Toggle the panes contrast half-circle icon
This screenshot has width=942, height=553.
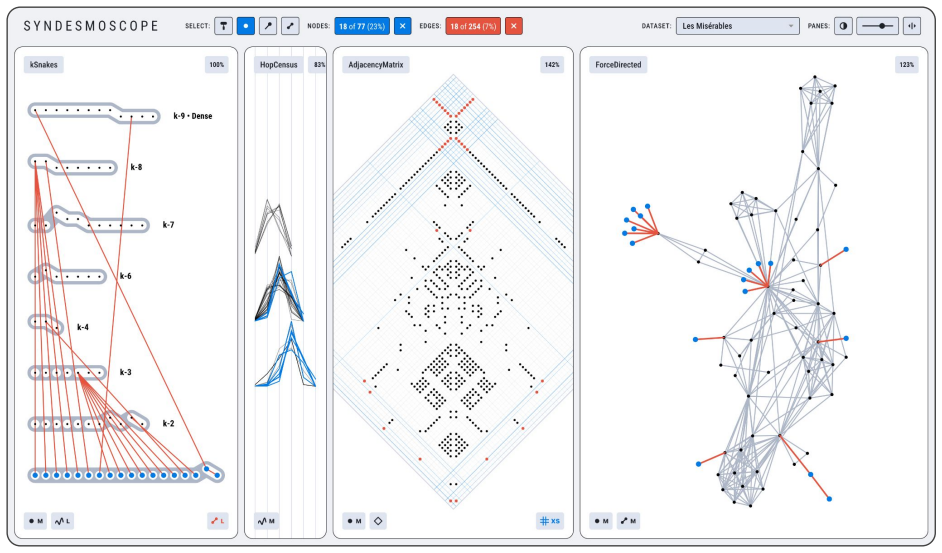843,26
